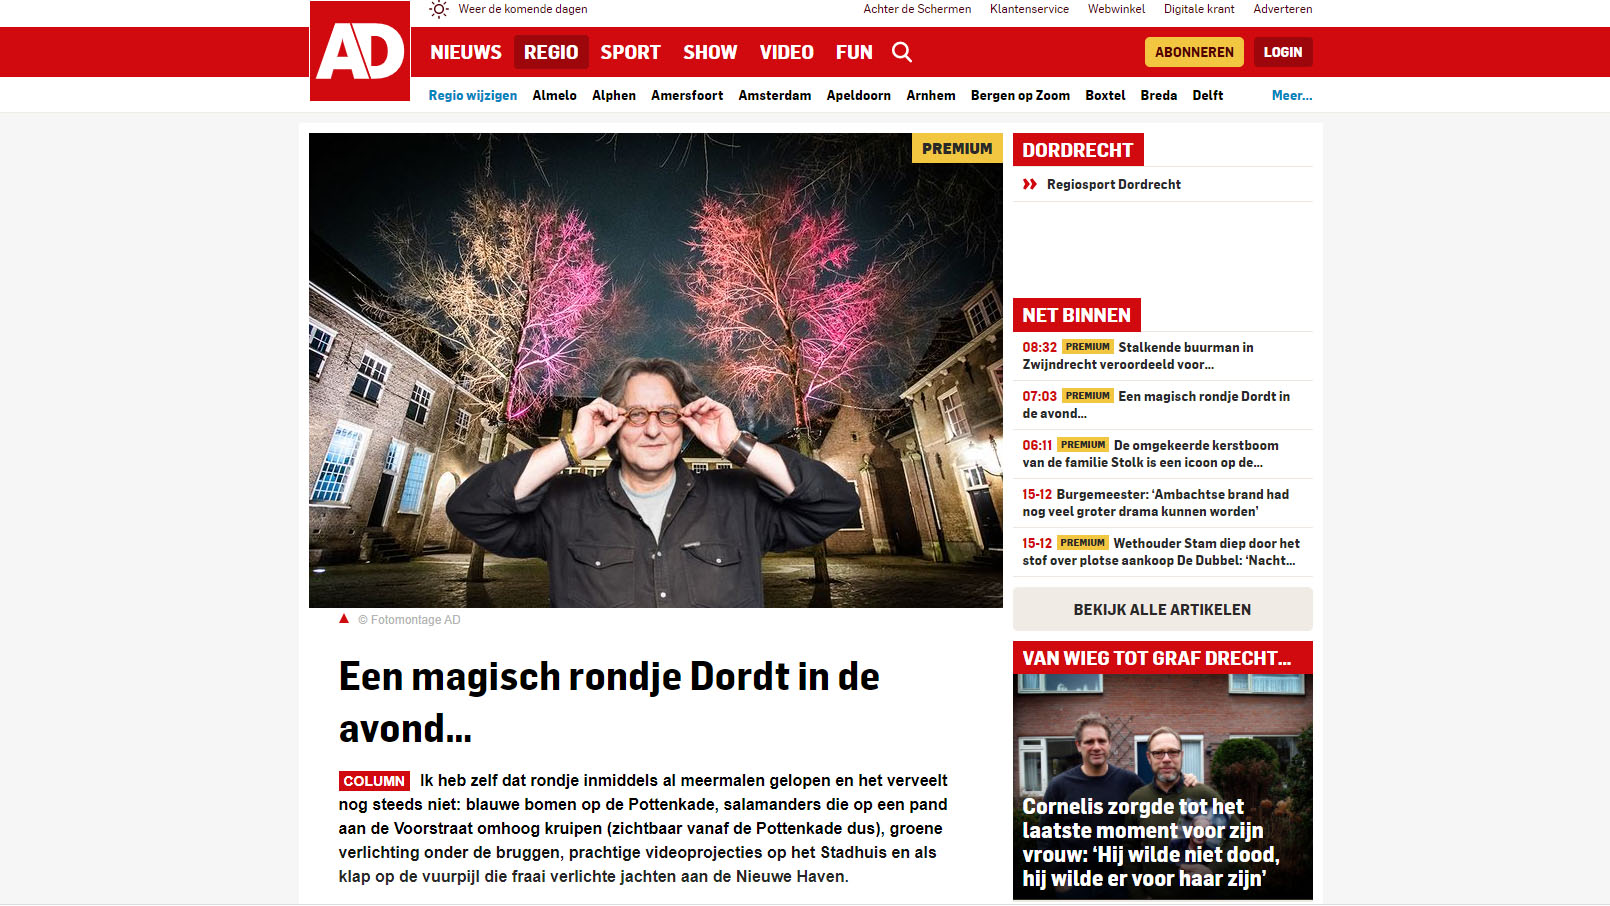
Task: Expand more regions with Meer...
Action: tap(1292, 95)
